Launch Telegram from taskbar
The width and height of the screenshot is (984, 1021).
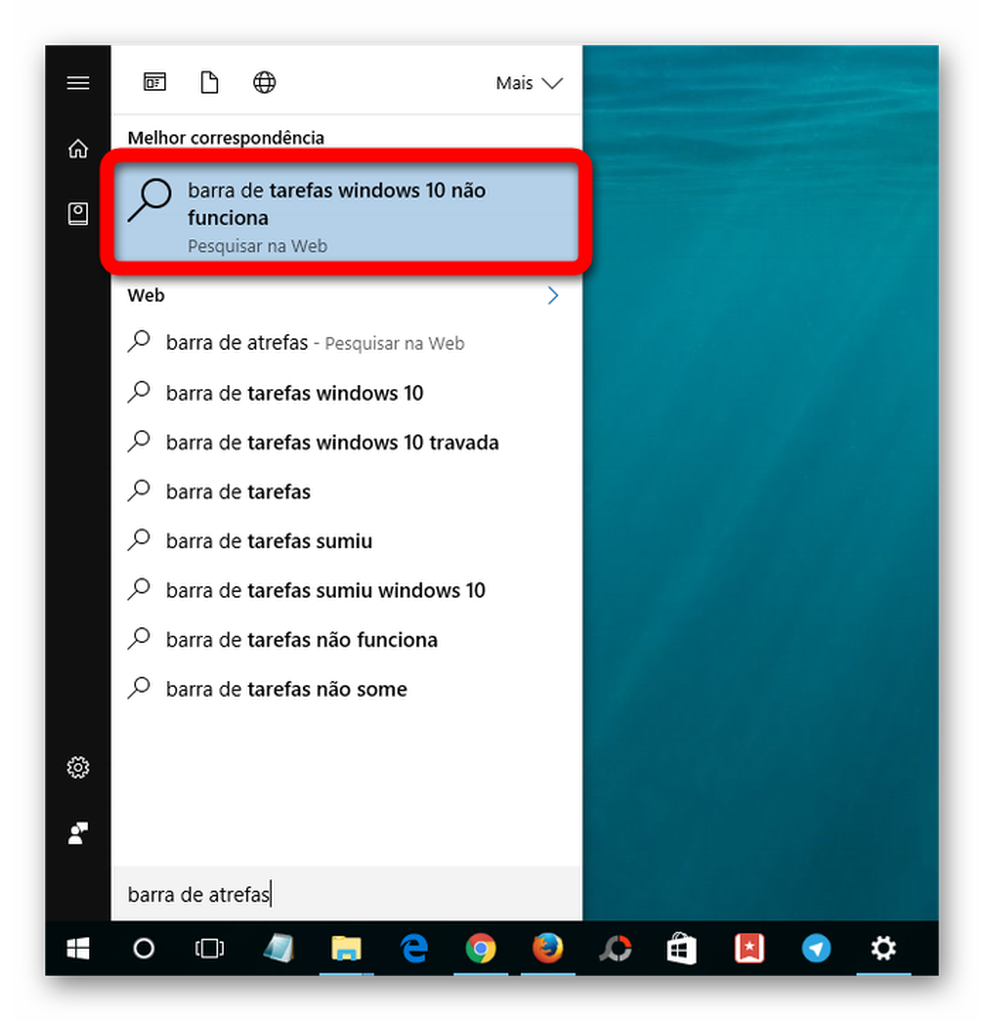(816, 949)
